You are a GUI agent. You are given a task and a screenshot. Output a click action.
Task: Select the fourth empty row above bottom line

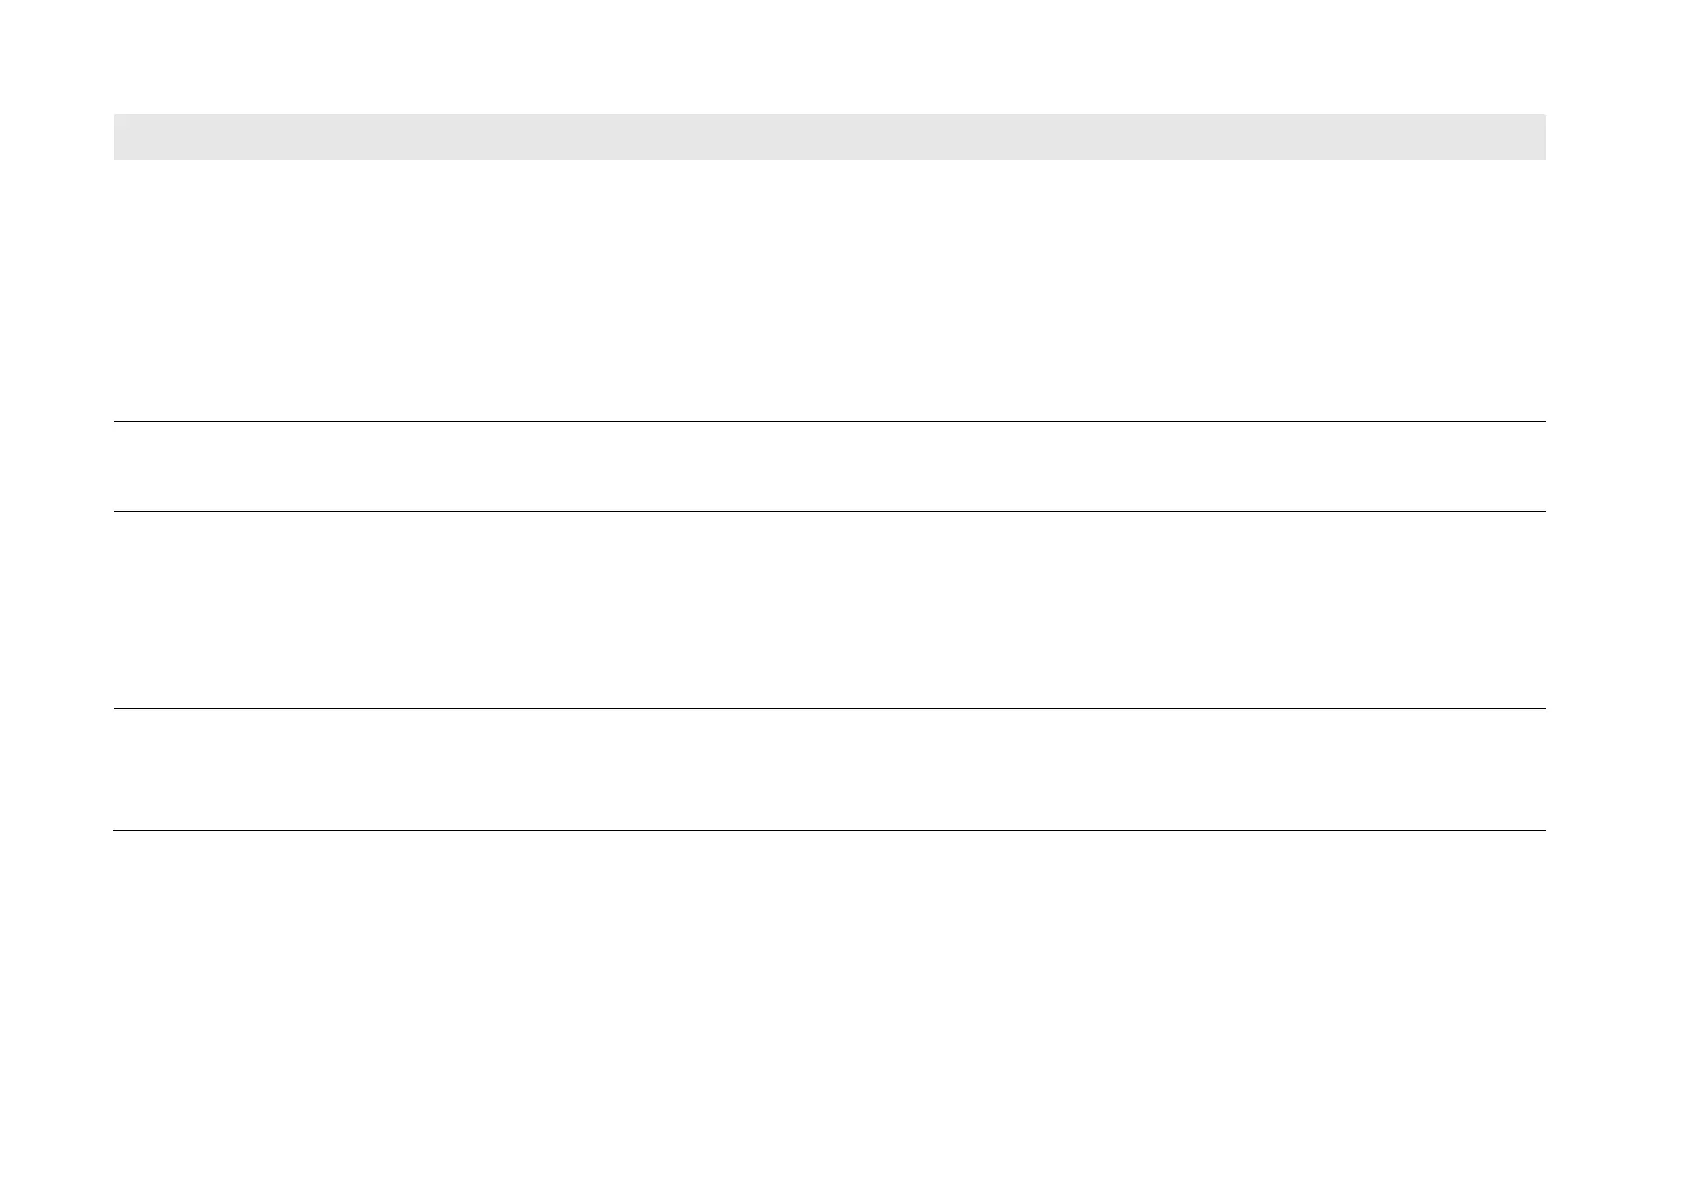tap(829, 770)
